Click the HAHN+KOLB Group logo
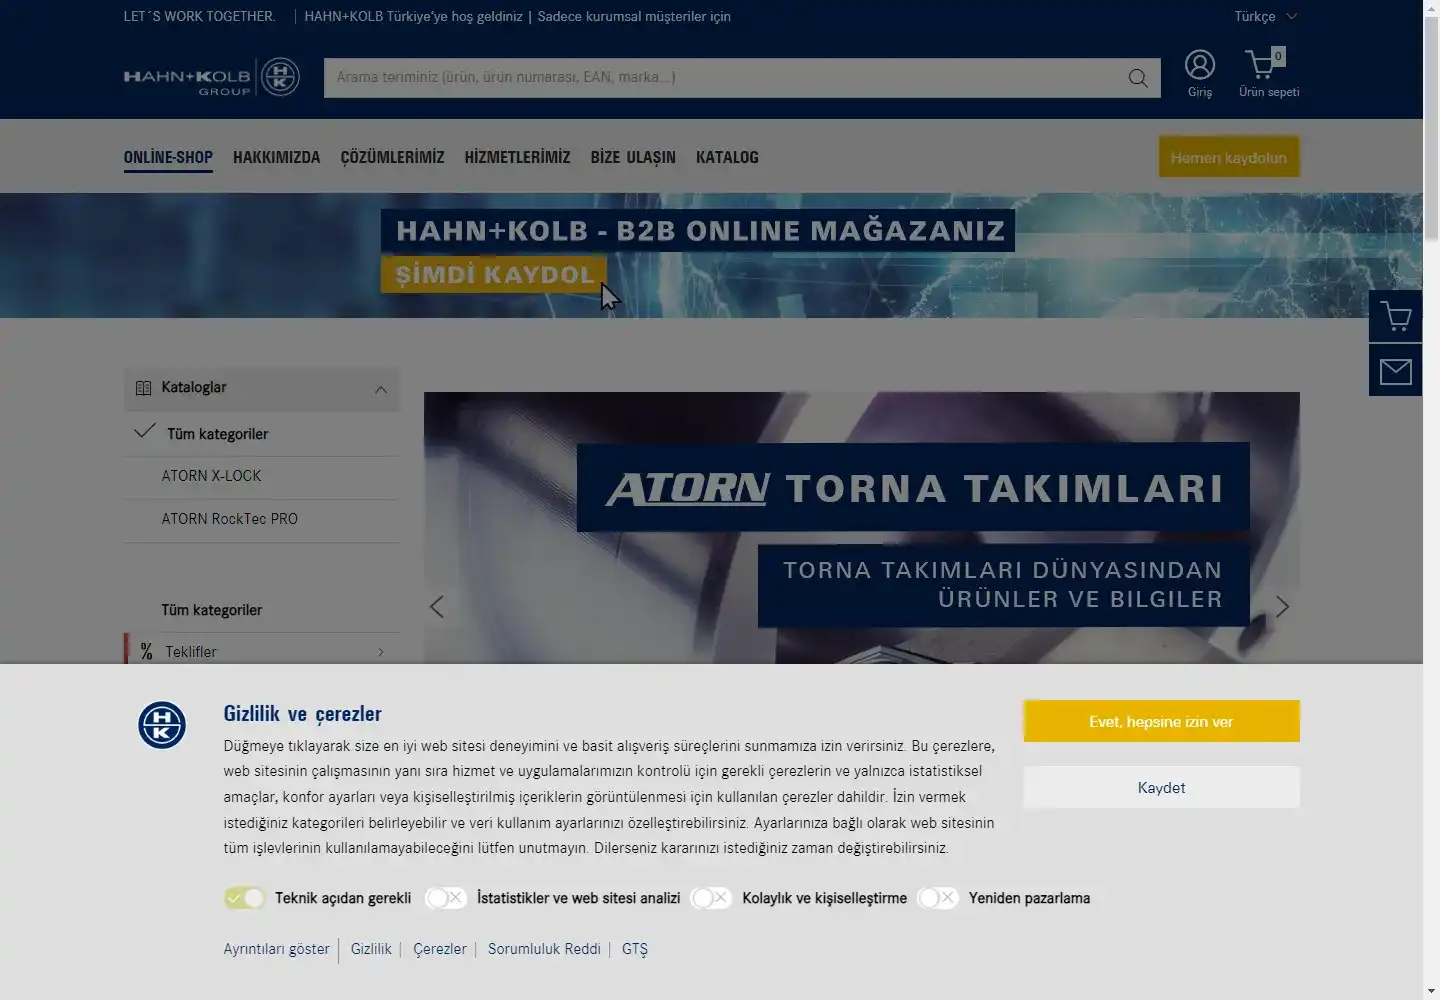The height and width of the screenshot is (1000, 1440). (211, 77)
